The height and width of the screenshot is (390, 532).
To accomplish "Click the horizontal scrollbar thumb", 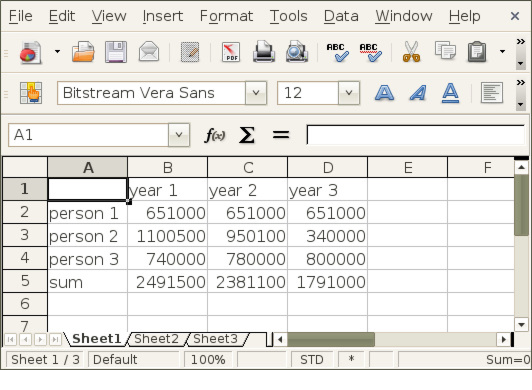I will tap(331, 339).
